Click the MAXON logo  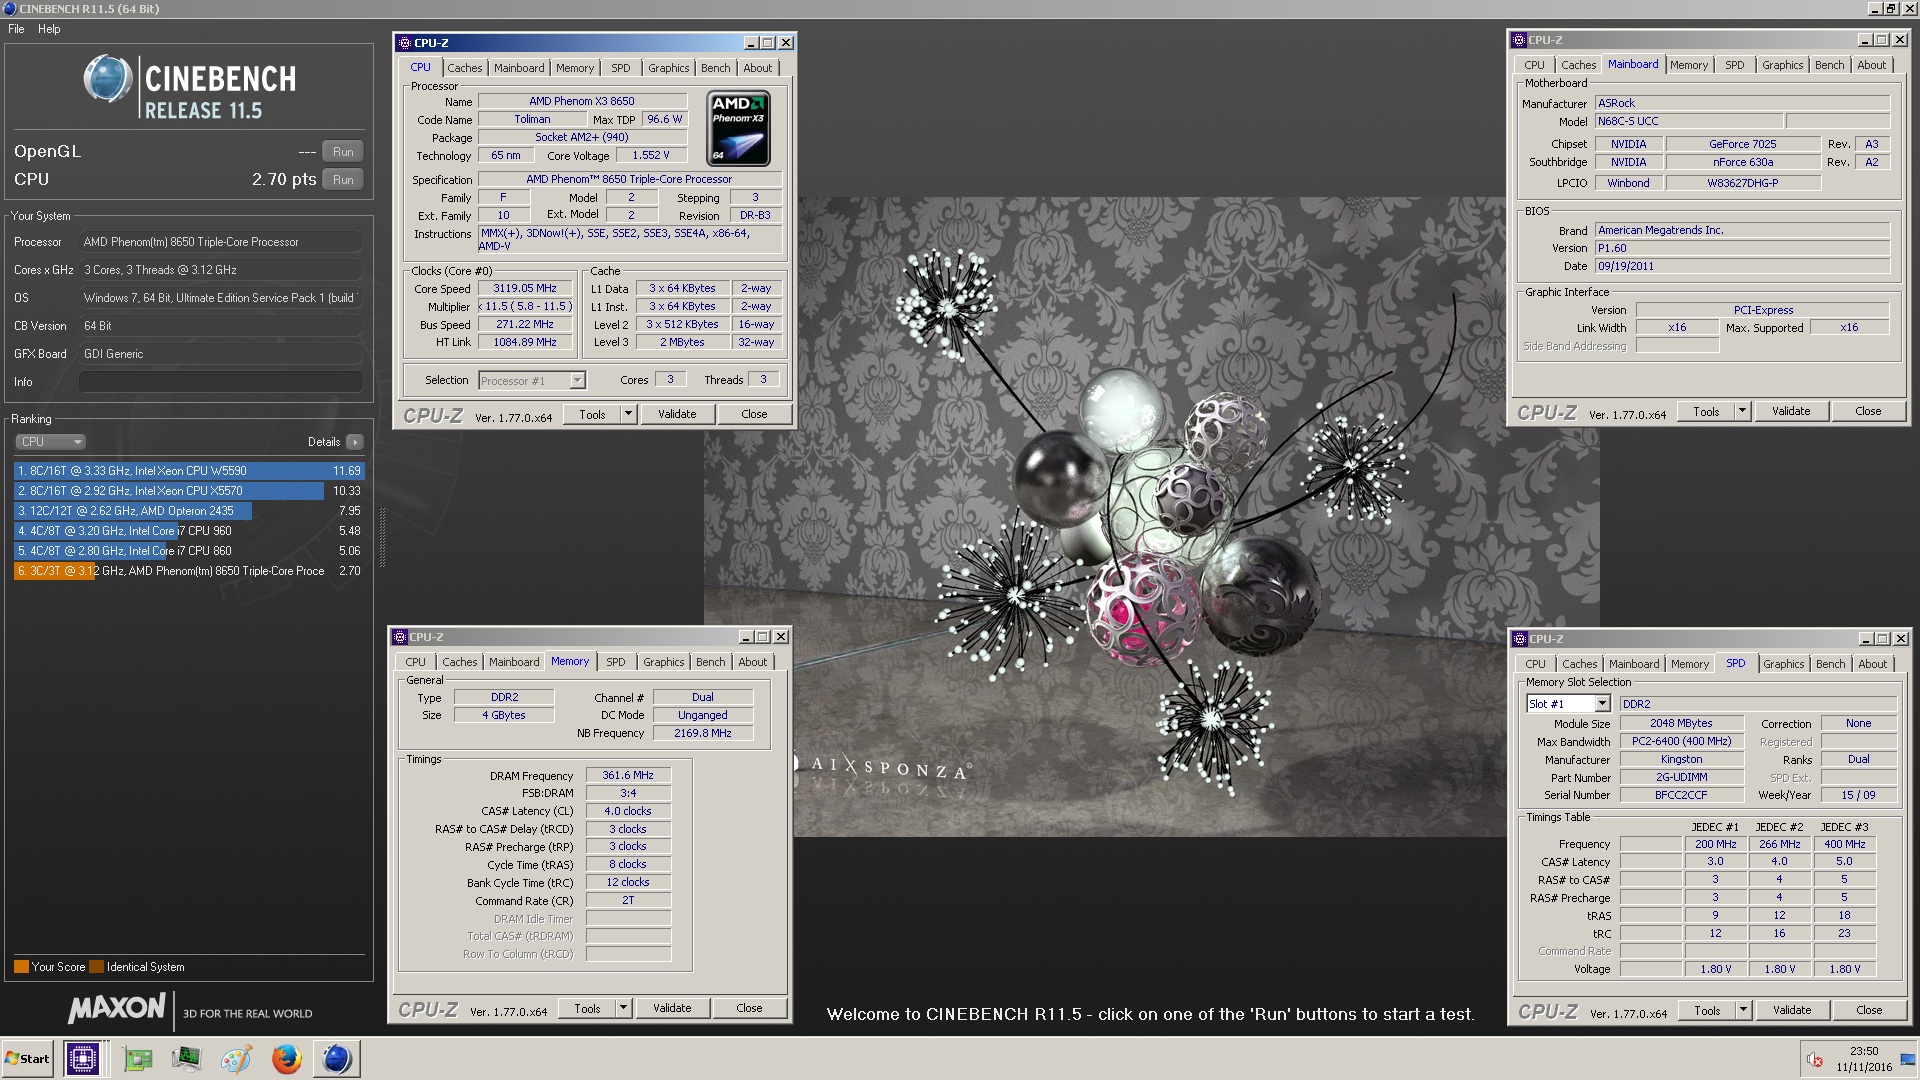(x=116, y=1008)
